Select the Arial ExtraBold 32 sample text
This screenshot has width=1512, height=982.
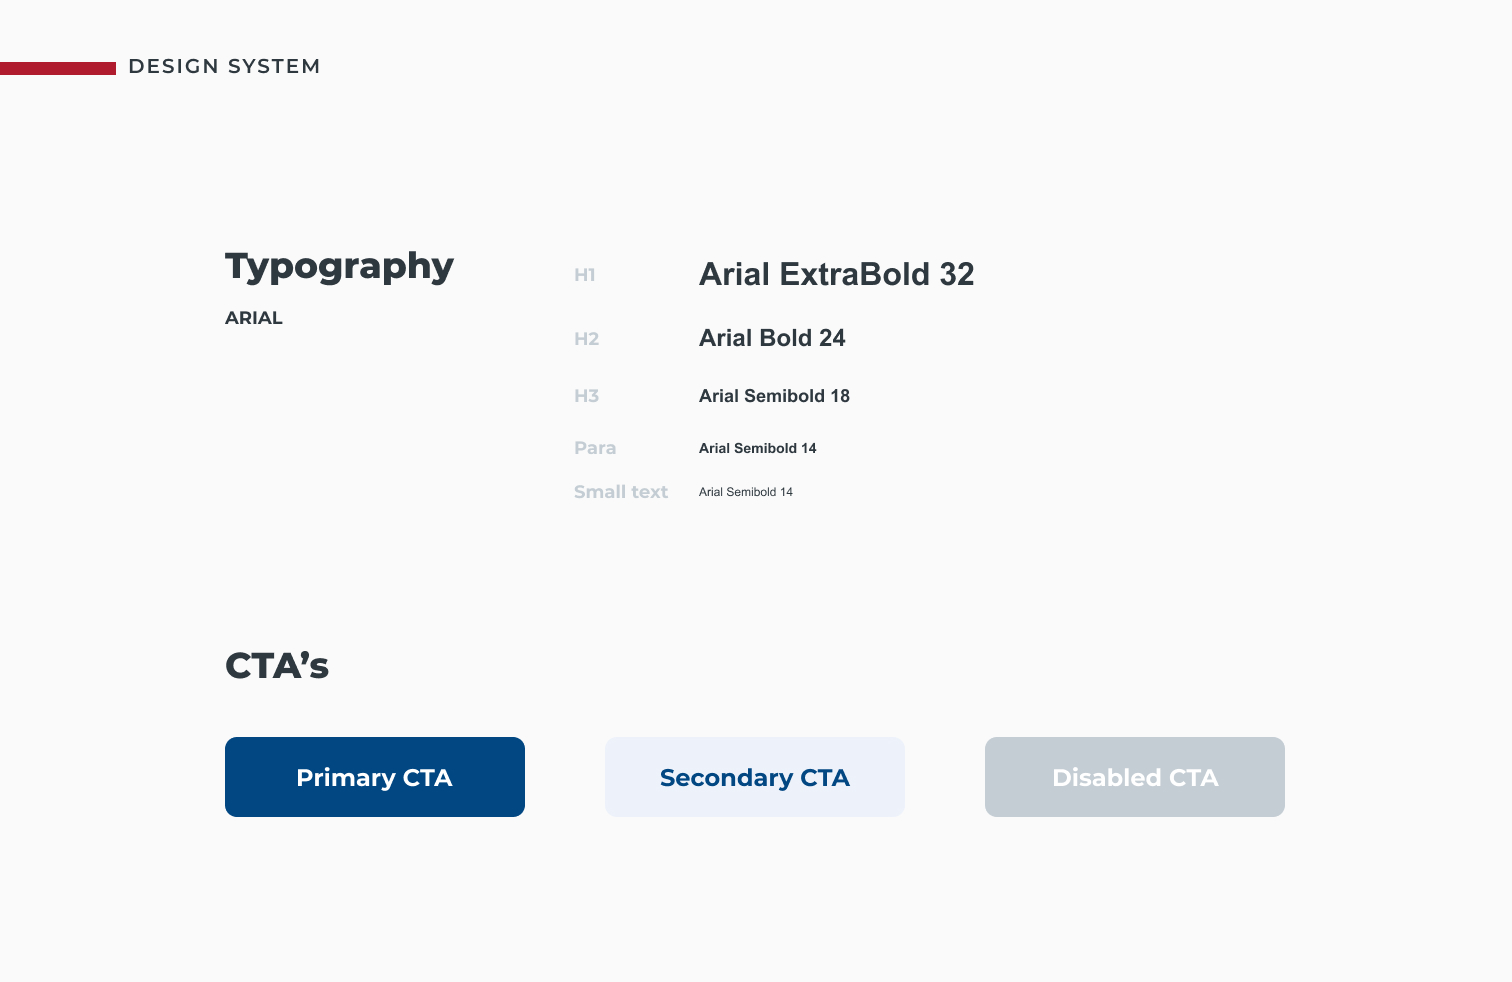[x=836, y=274]
